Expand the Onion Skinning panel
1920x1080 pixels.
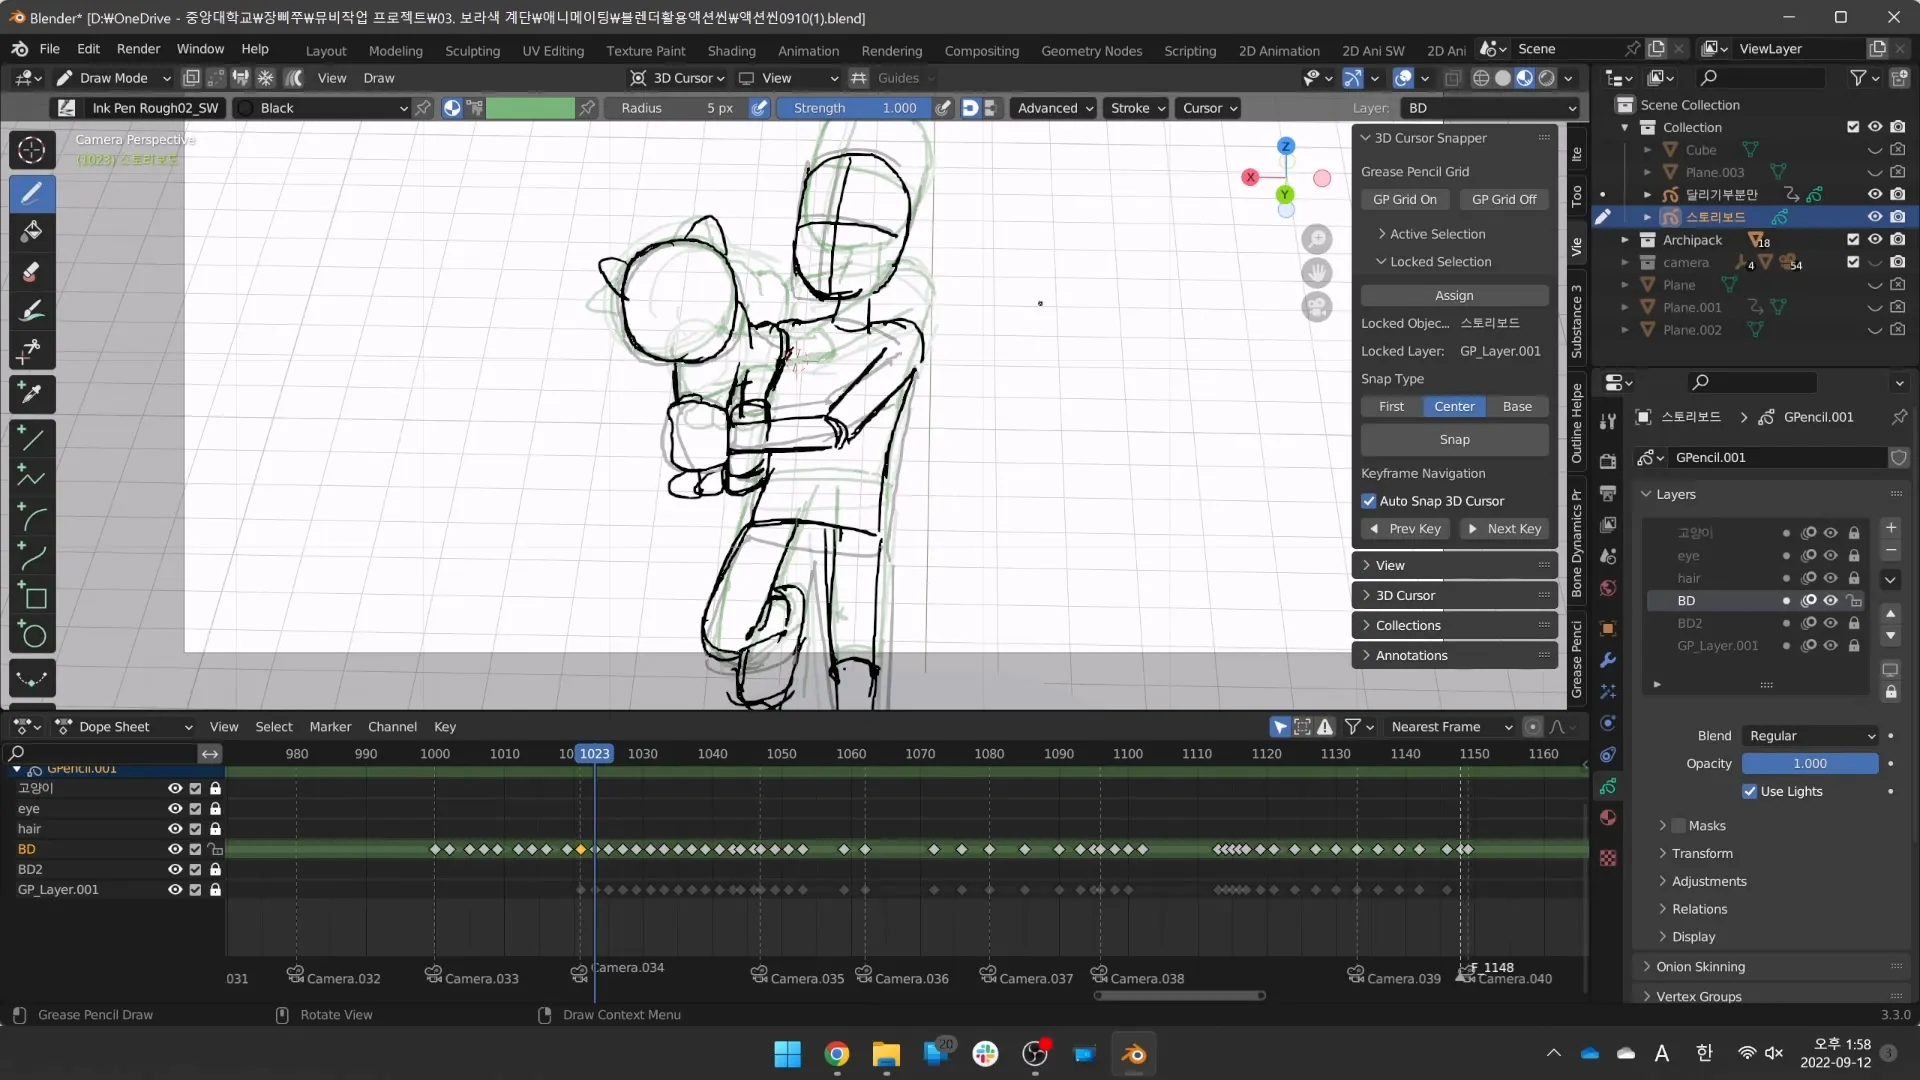point(1700,966)
